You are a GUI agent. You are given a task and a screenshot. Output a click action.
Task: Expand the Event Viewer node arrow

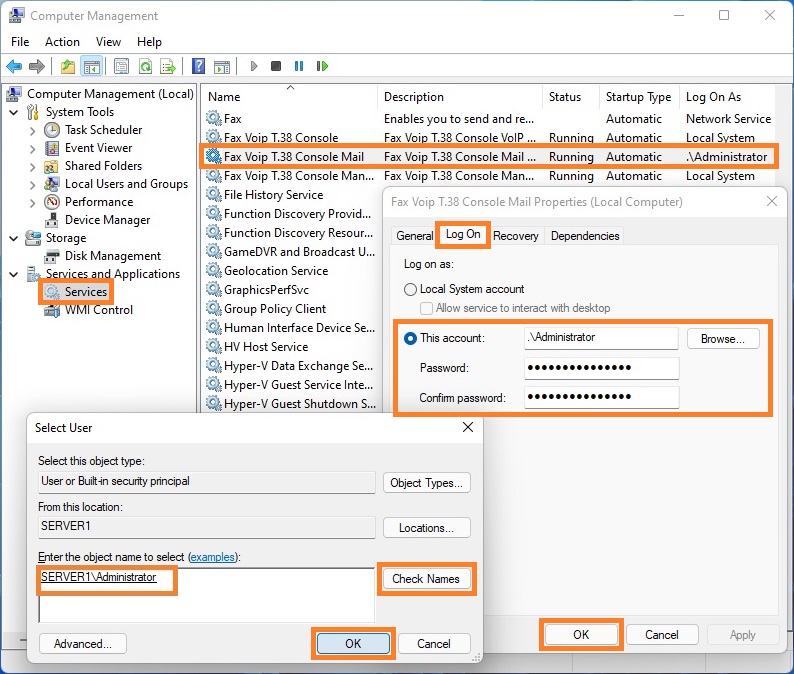[x=32, y=149]
